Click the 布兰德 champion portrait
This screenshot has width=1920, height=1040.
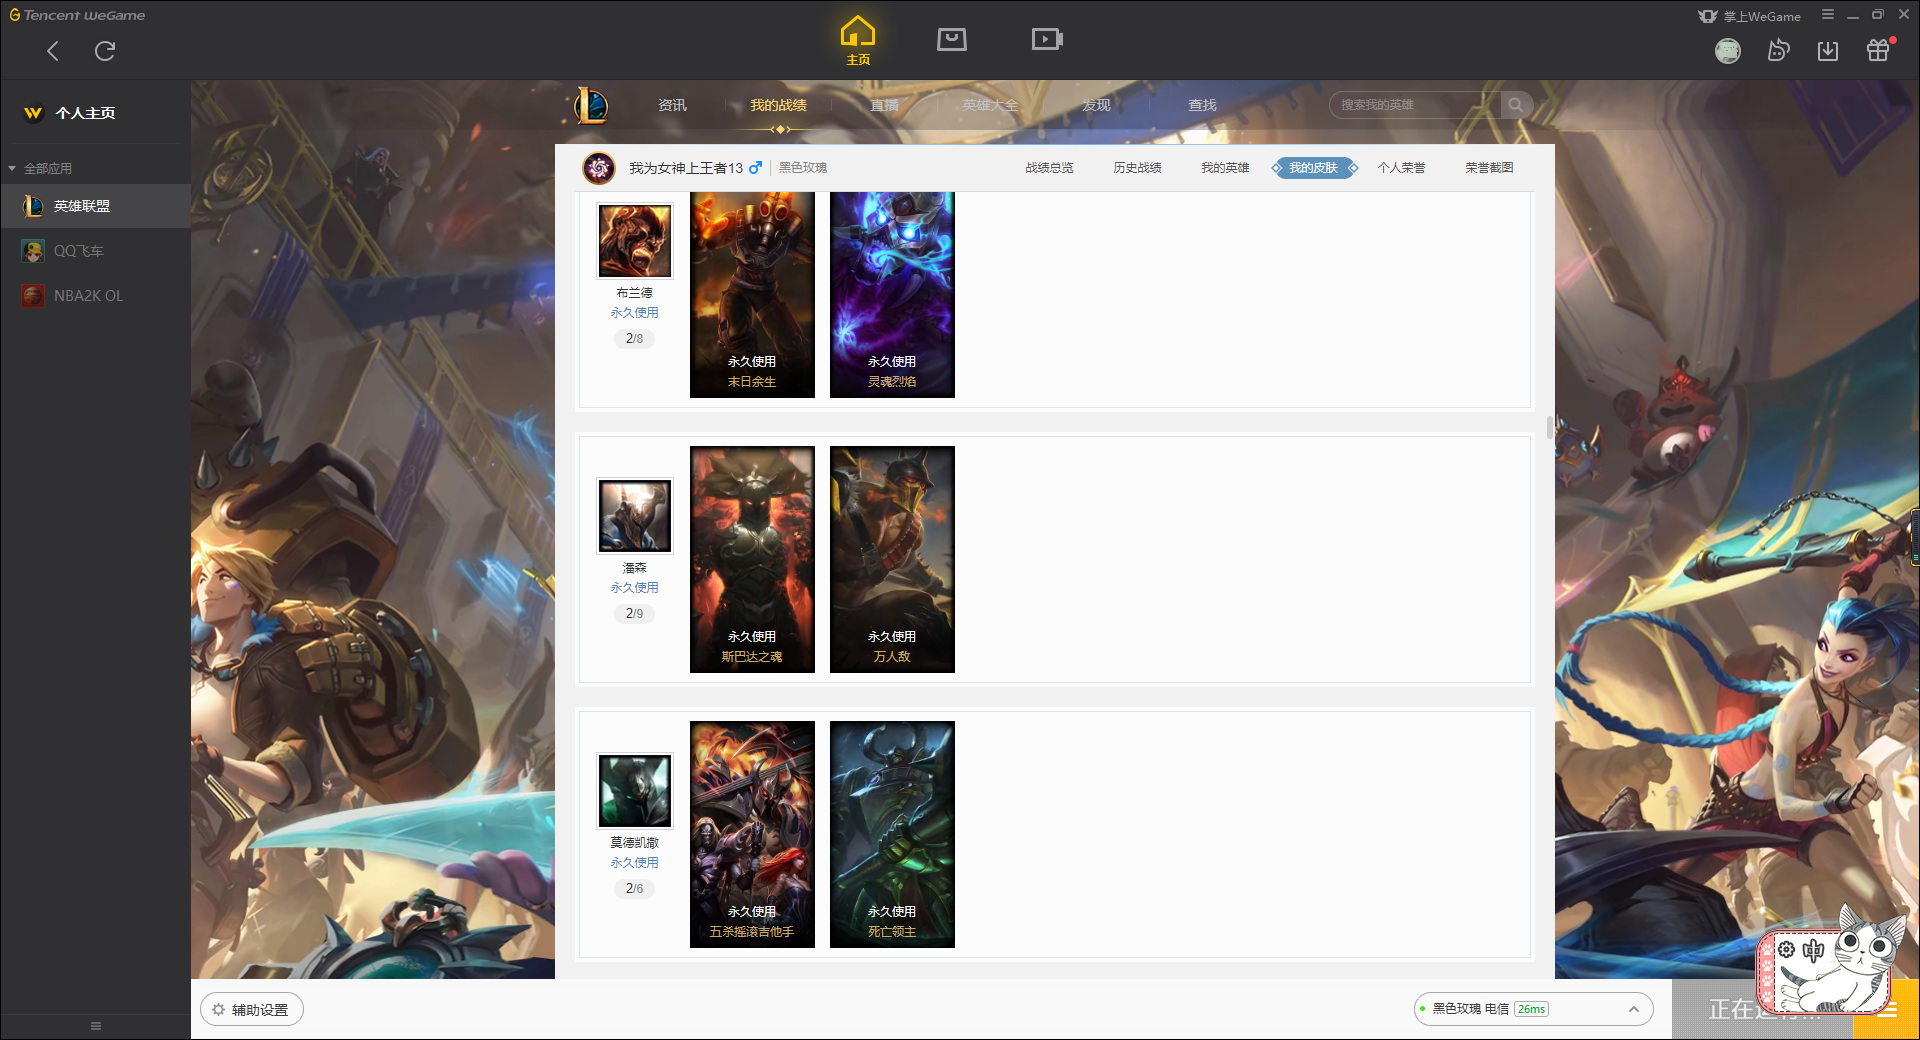[635, 241]
